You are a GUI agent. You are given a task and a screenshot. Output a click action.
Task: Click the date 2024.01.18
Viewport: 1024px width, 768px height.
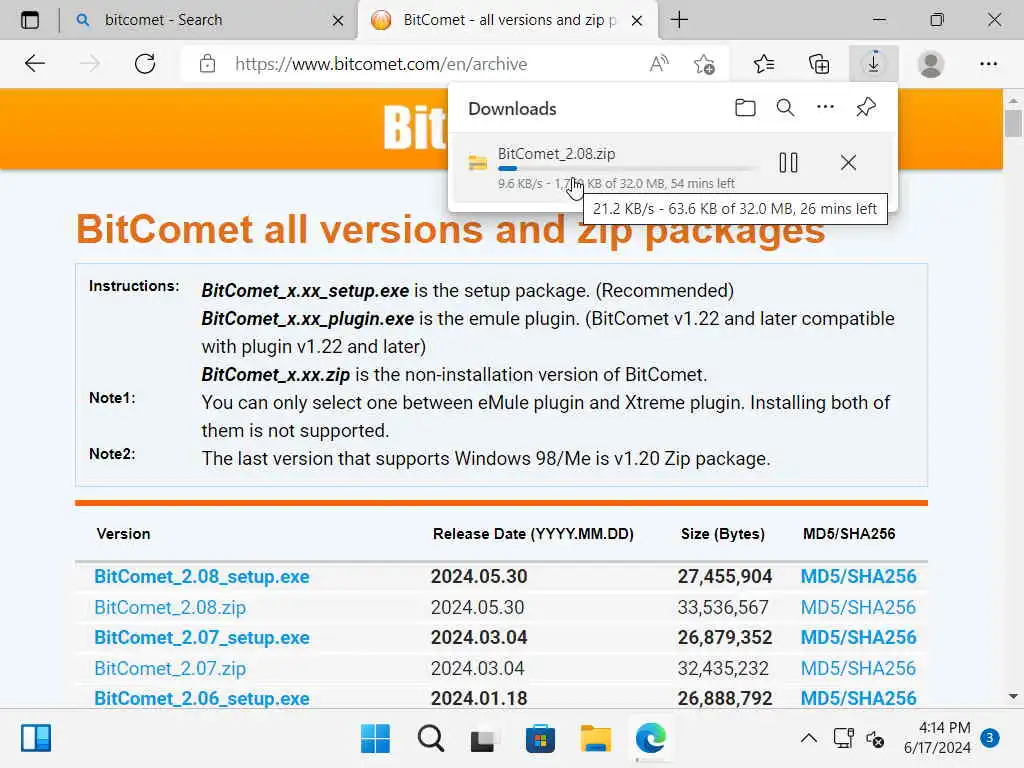[479, 698]
